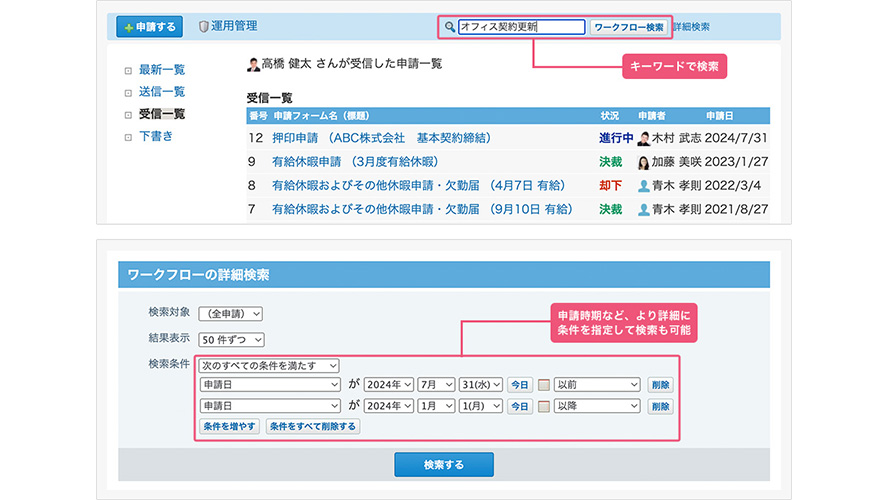Open the 以降 comparison dropdown
Image resolution: width=888 pixels, height=500 pixels.
(597, 406)
